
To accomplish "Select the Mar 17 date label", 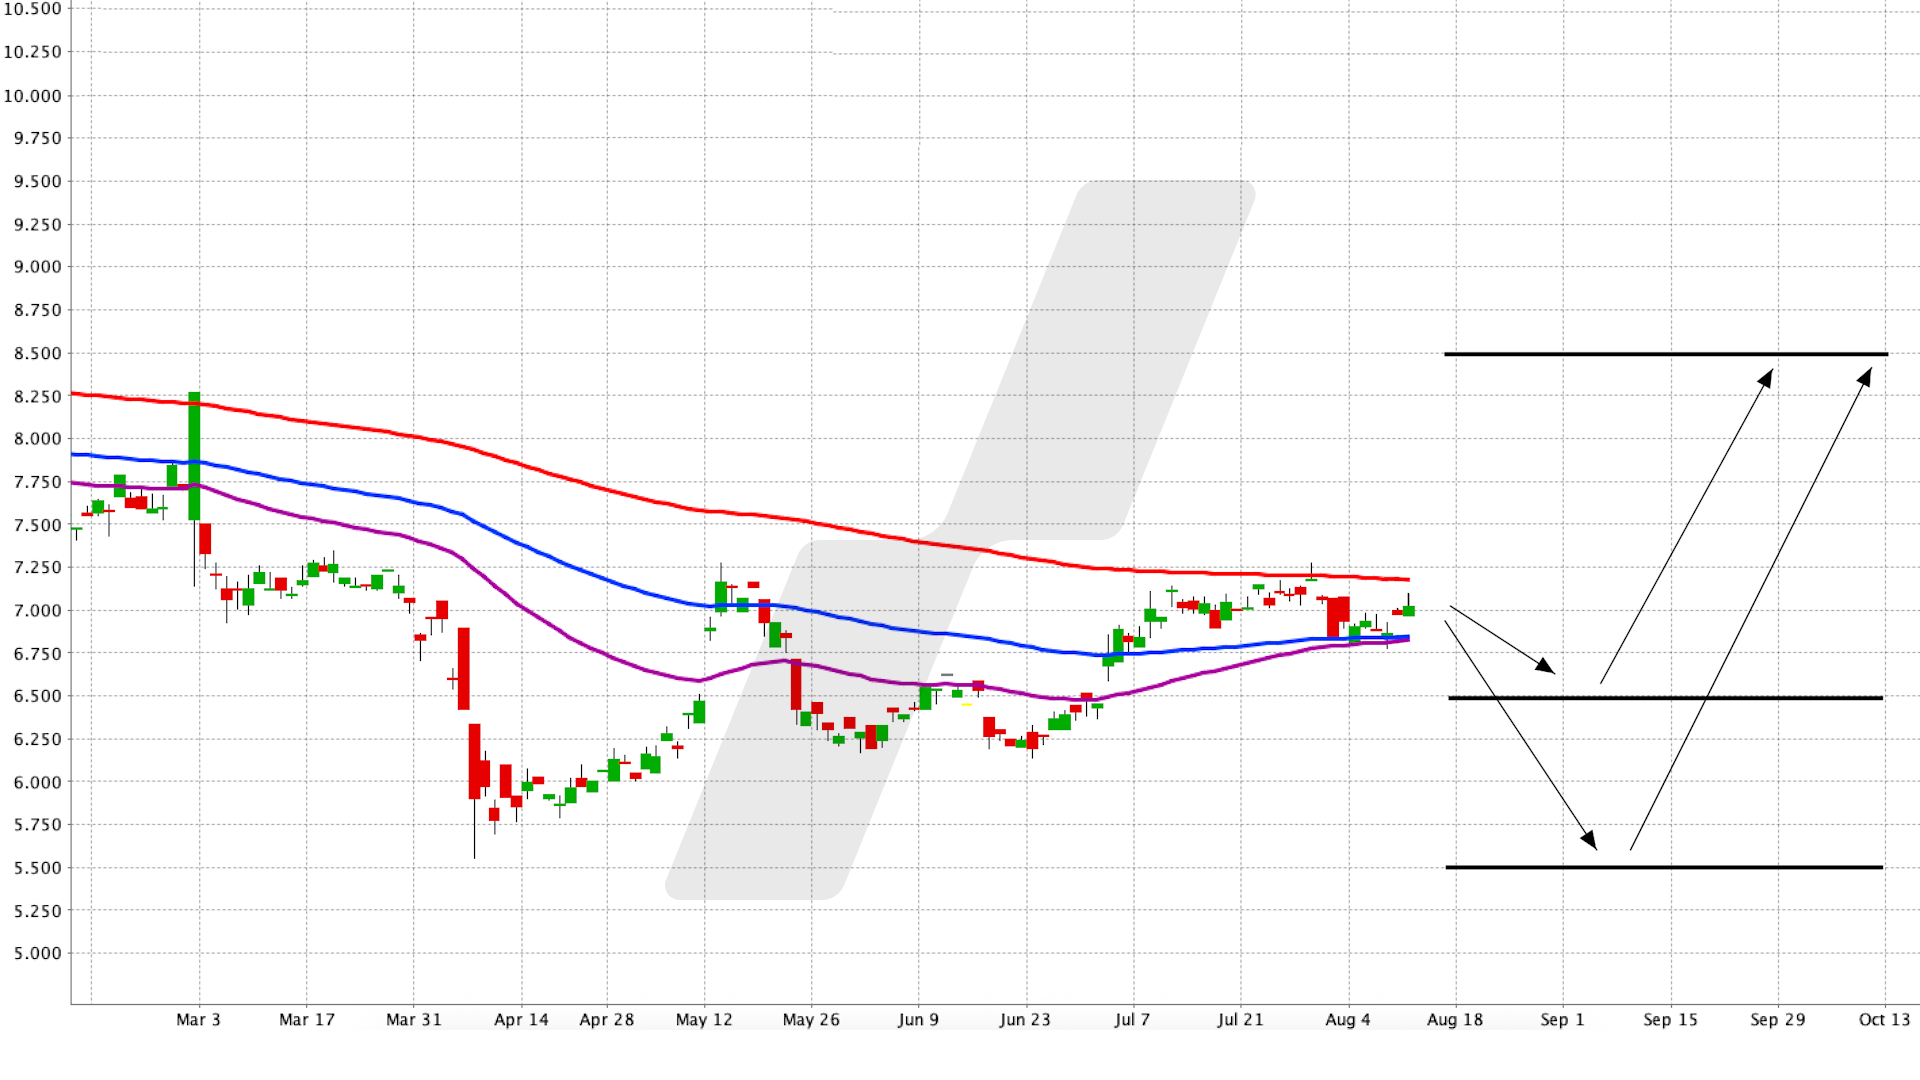I will (307, 1020).
